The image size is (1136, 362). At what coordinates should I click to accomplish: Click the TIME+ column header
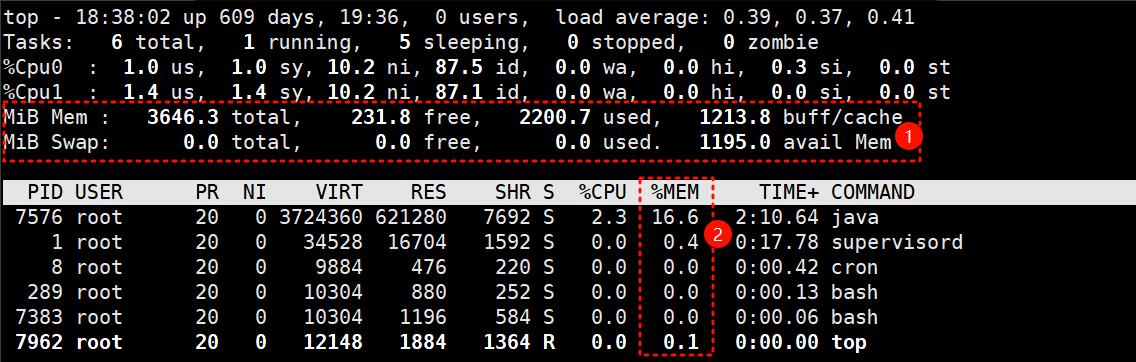tap(789, 192)
